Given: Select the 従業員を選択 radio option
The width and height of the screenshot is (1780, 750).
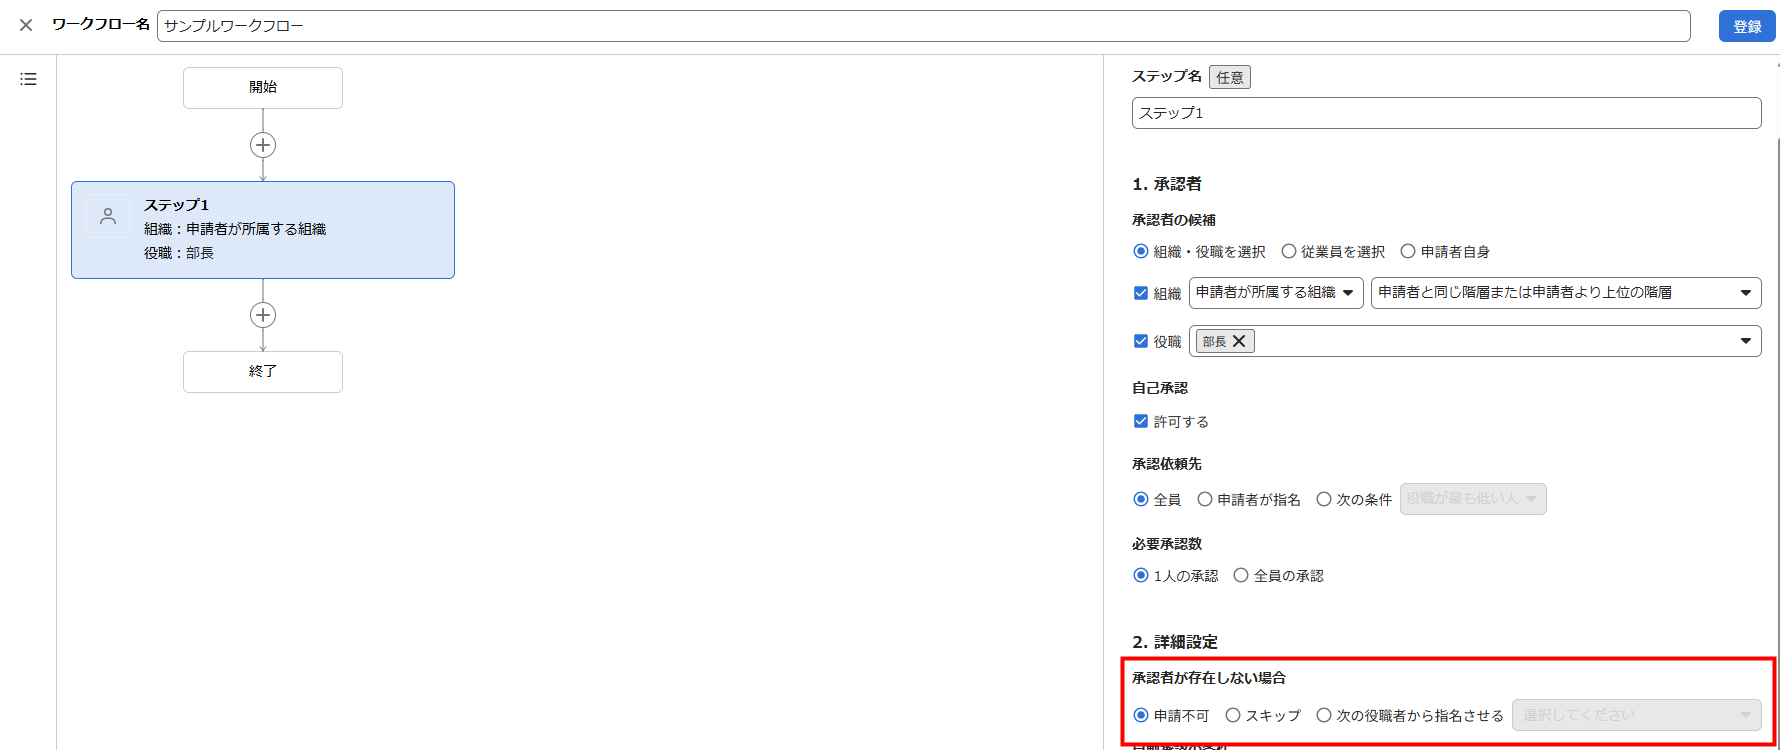Looking at the screenshot, I should point(1289,251).
